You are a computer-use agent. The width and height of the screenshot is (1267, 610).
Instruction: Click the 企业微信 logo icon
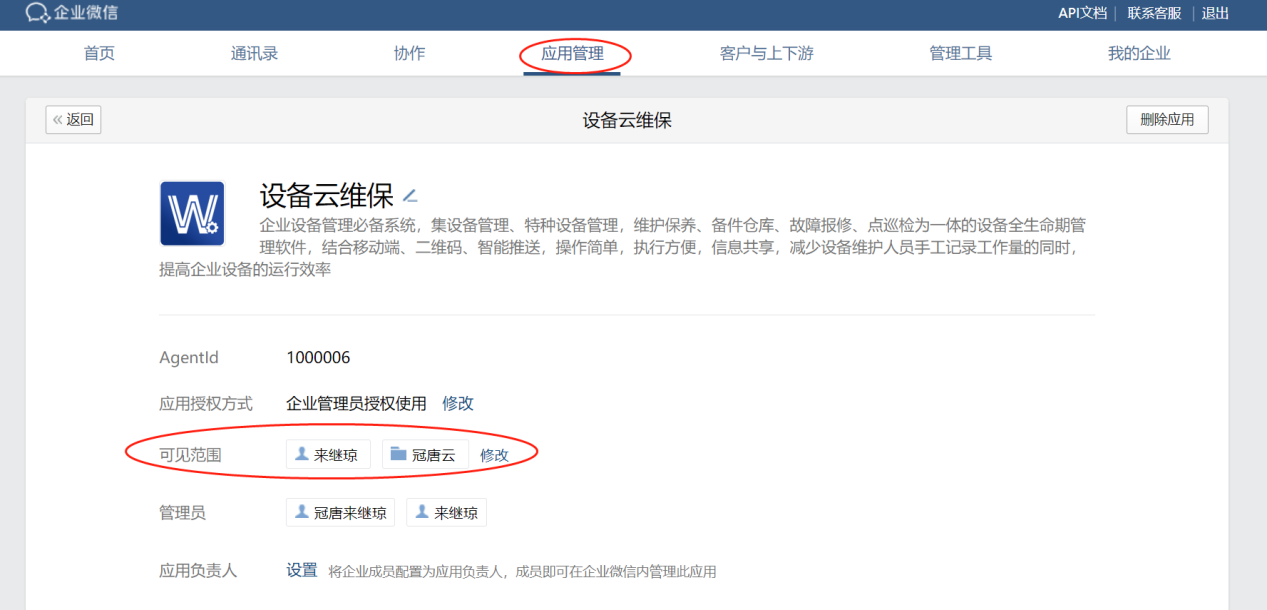point(38,13)
